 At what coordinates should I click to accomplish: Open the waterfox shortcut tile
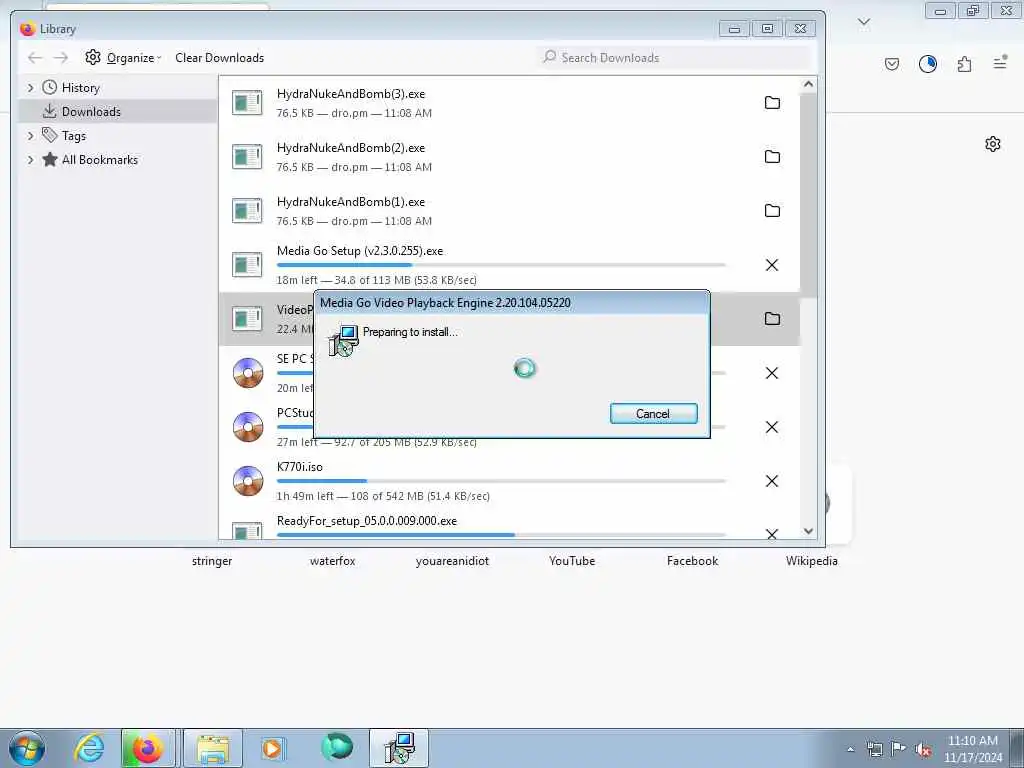tap(332, 561)
